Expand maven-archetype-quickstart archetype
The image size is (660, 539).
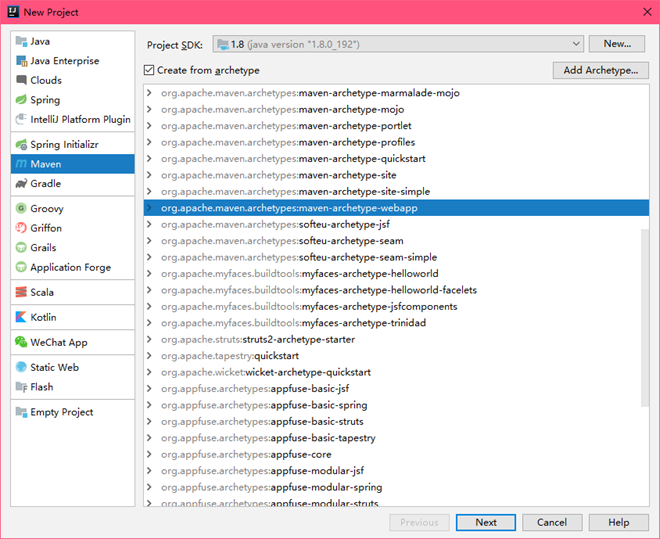149,158
